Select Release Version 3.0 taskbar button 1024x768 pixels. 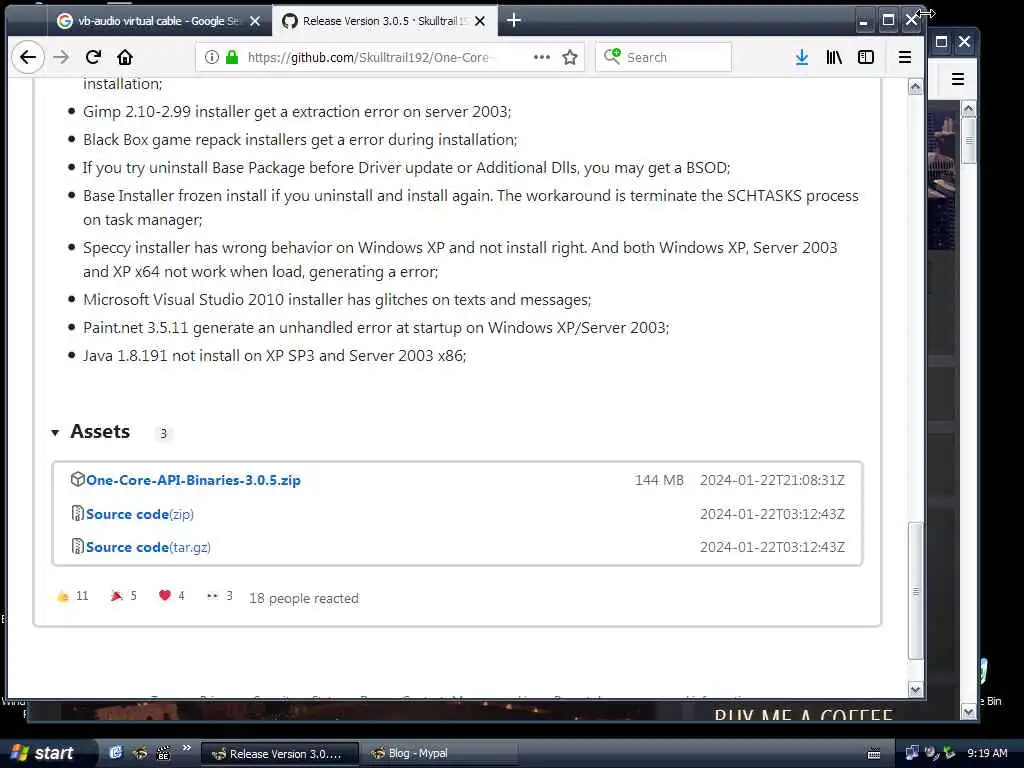279,754
